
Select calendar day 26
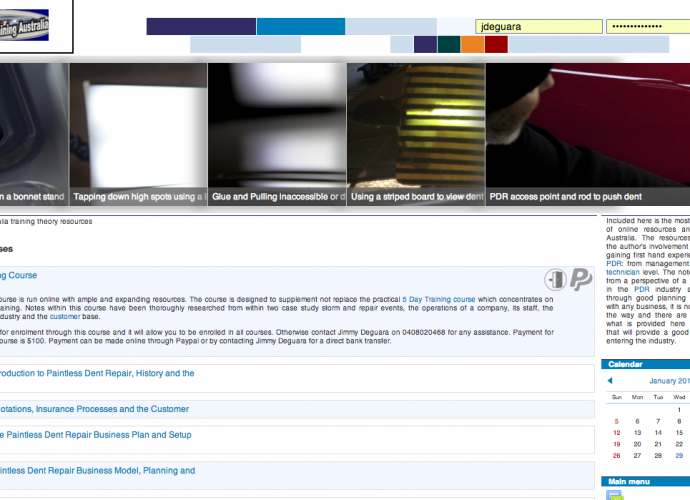coord(617,456)
